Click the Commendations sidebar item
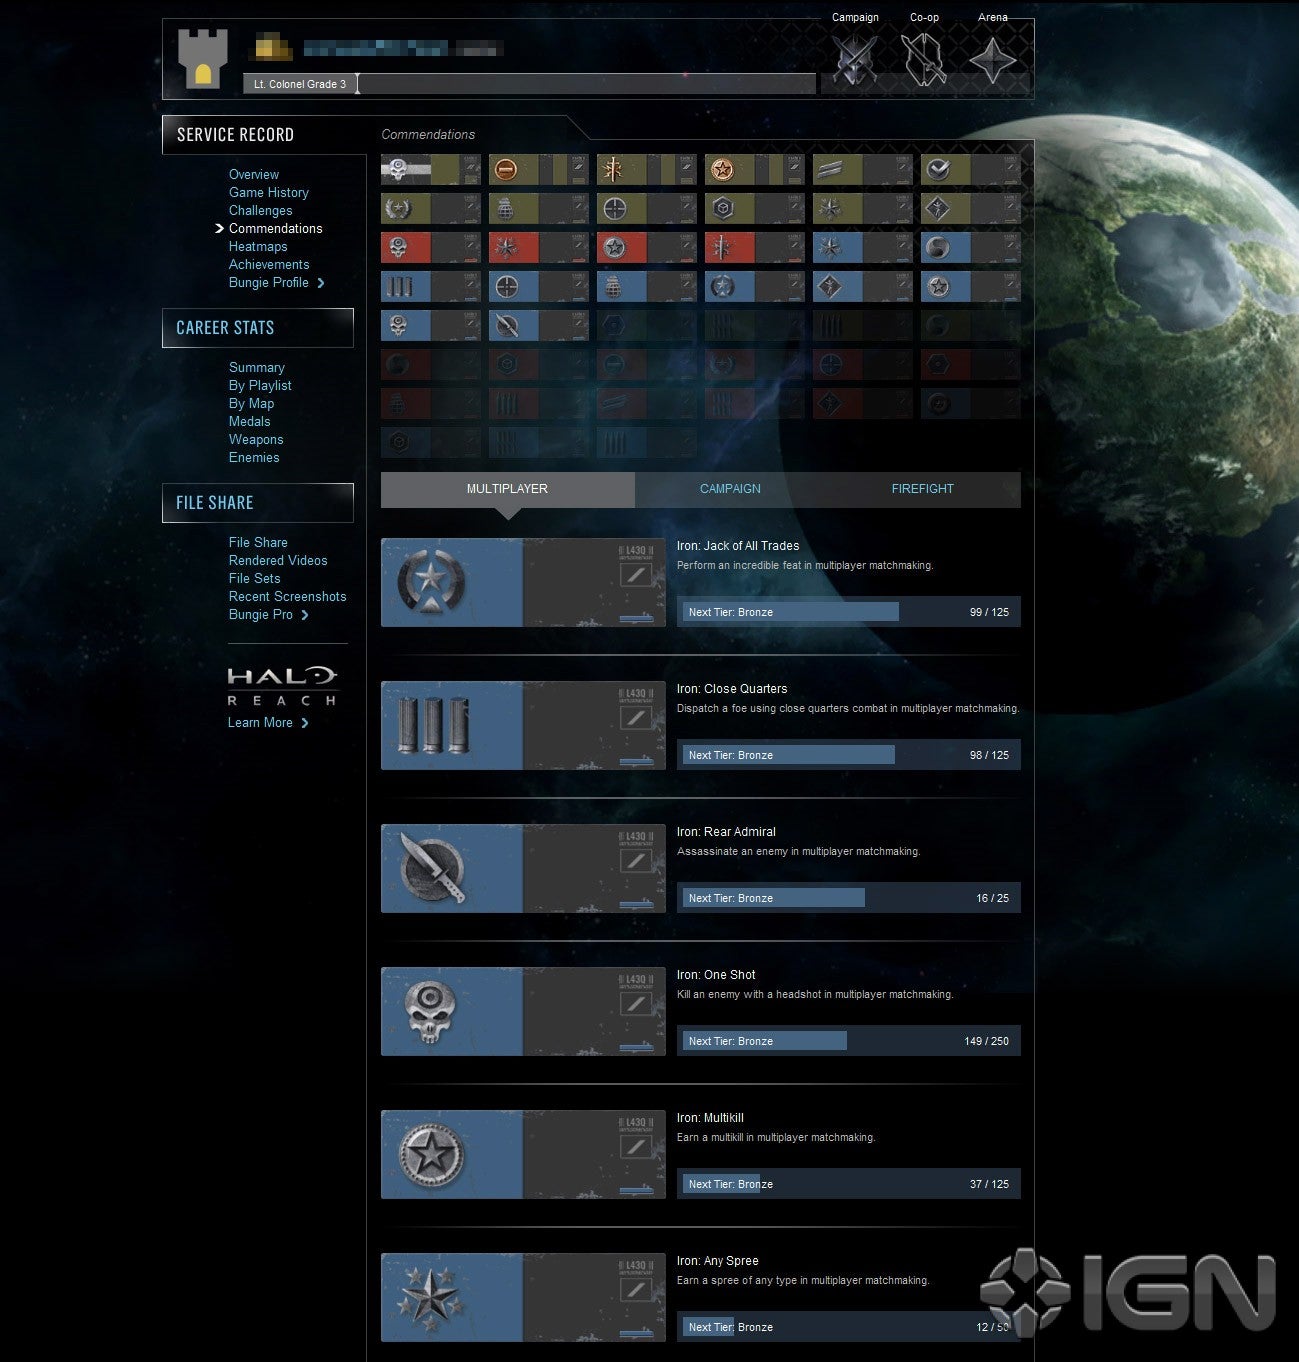Viewport: 1299px width, 1362px height. [276, 229]
